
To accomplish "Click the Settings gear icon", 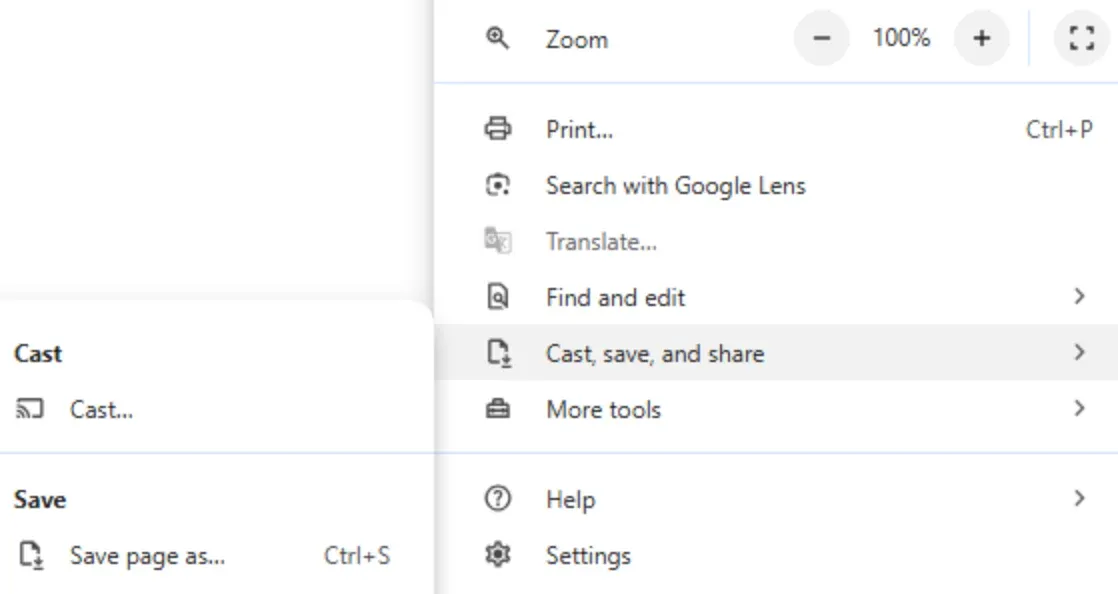I will point(497,555).
